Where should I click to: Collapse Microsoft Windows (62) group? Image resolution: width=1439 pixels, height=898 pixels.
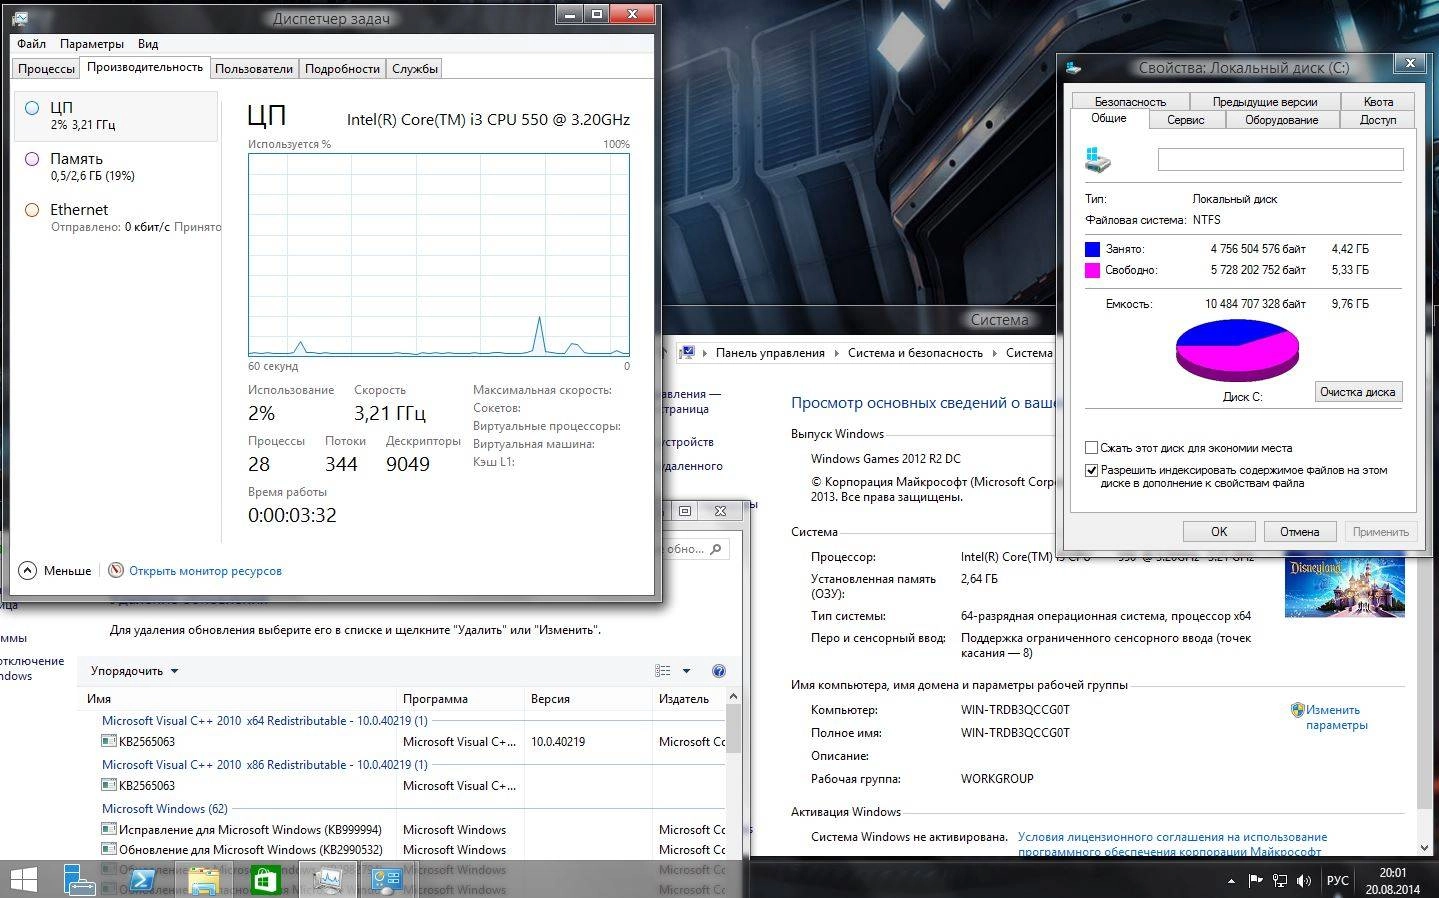pos(165,808)
